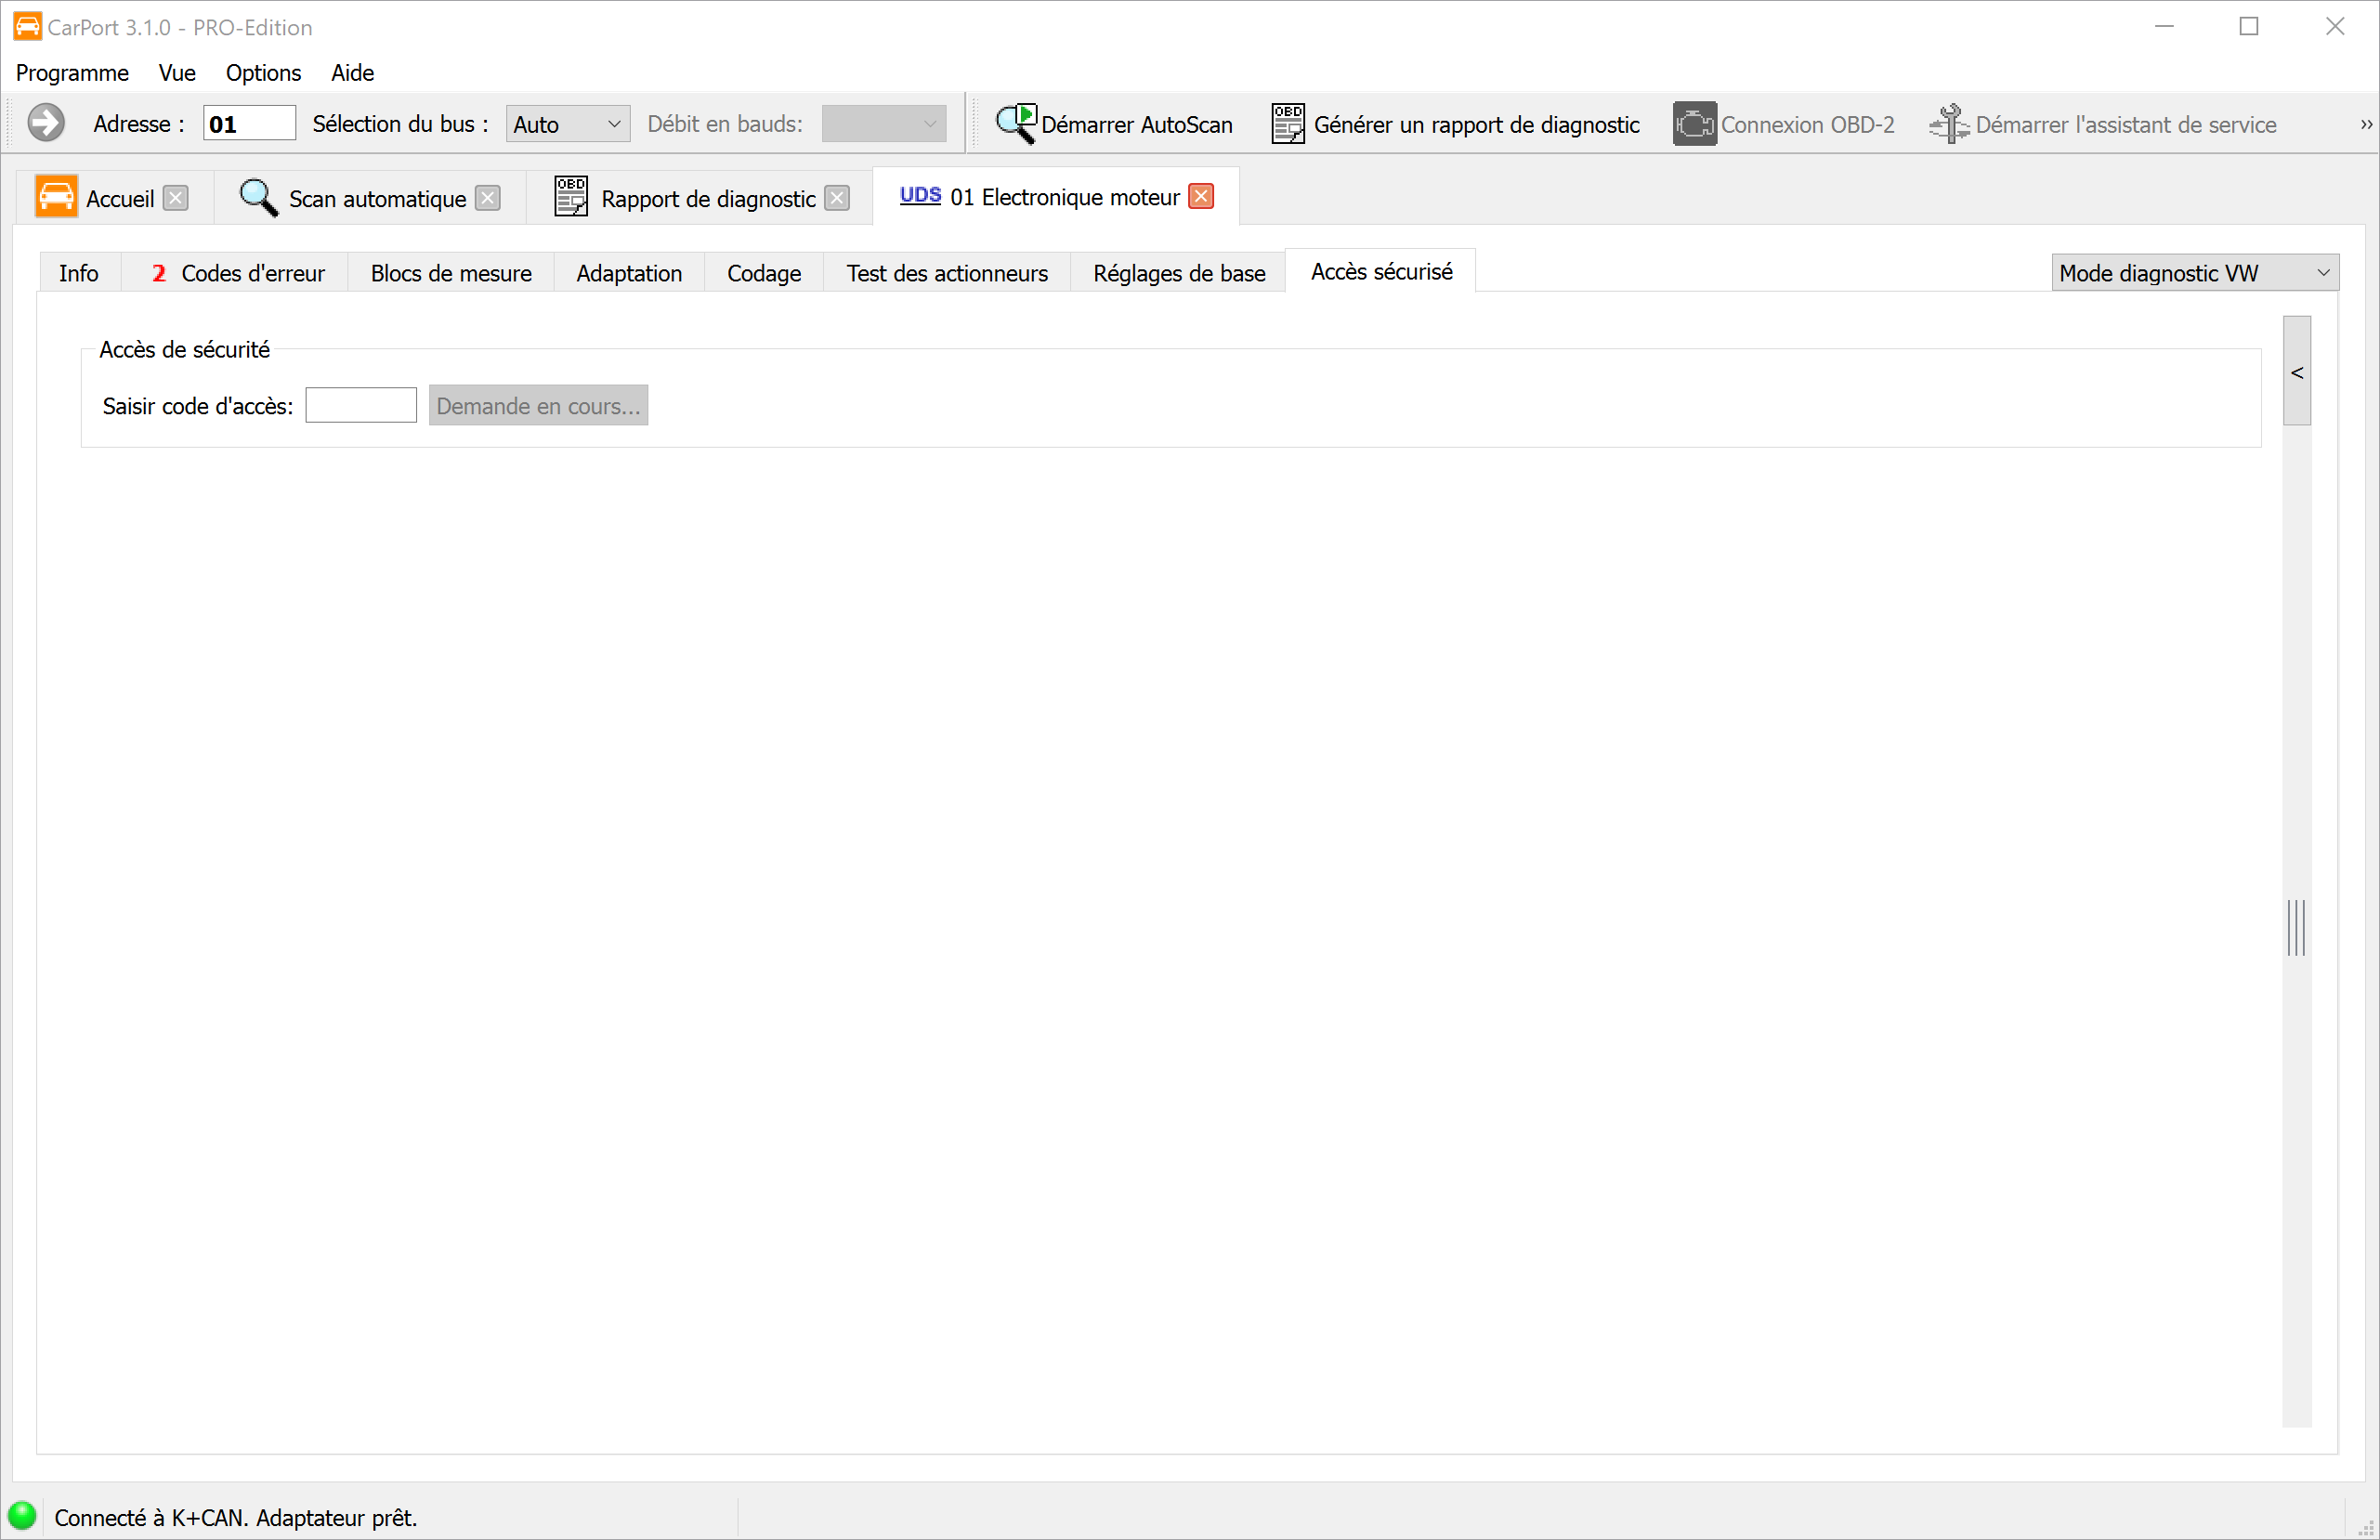The image size is (2380, 1540).
Task: Click the vertical splitter grip handle
Action: tap(2296, 928)
